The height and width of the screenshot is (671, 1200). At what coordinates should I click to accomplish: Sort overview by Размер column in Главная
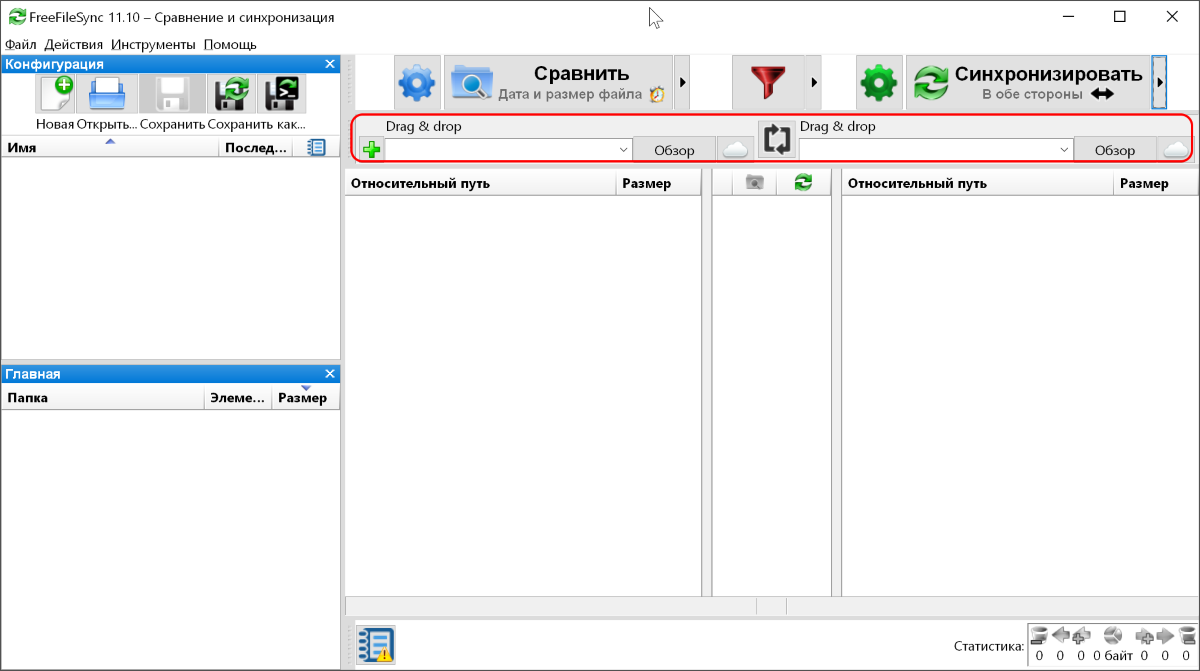pos(305,398)
